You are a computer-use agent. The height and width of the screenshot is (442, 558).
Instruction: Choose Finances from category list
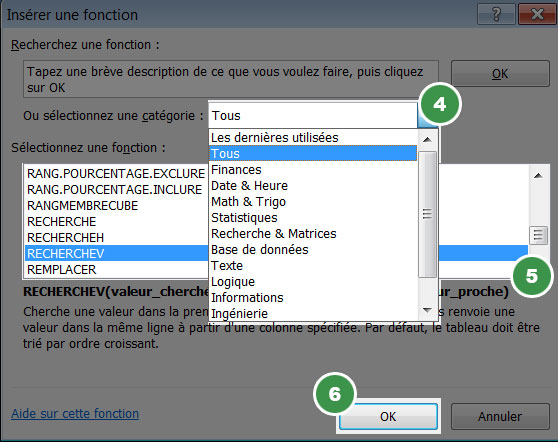click(313, 170)
